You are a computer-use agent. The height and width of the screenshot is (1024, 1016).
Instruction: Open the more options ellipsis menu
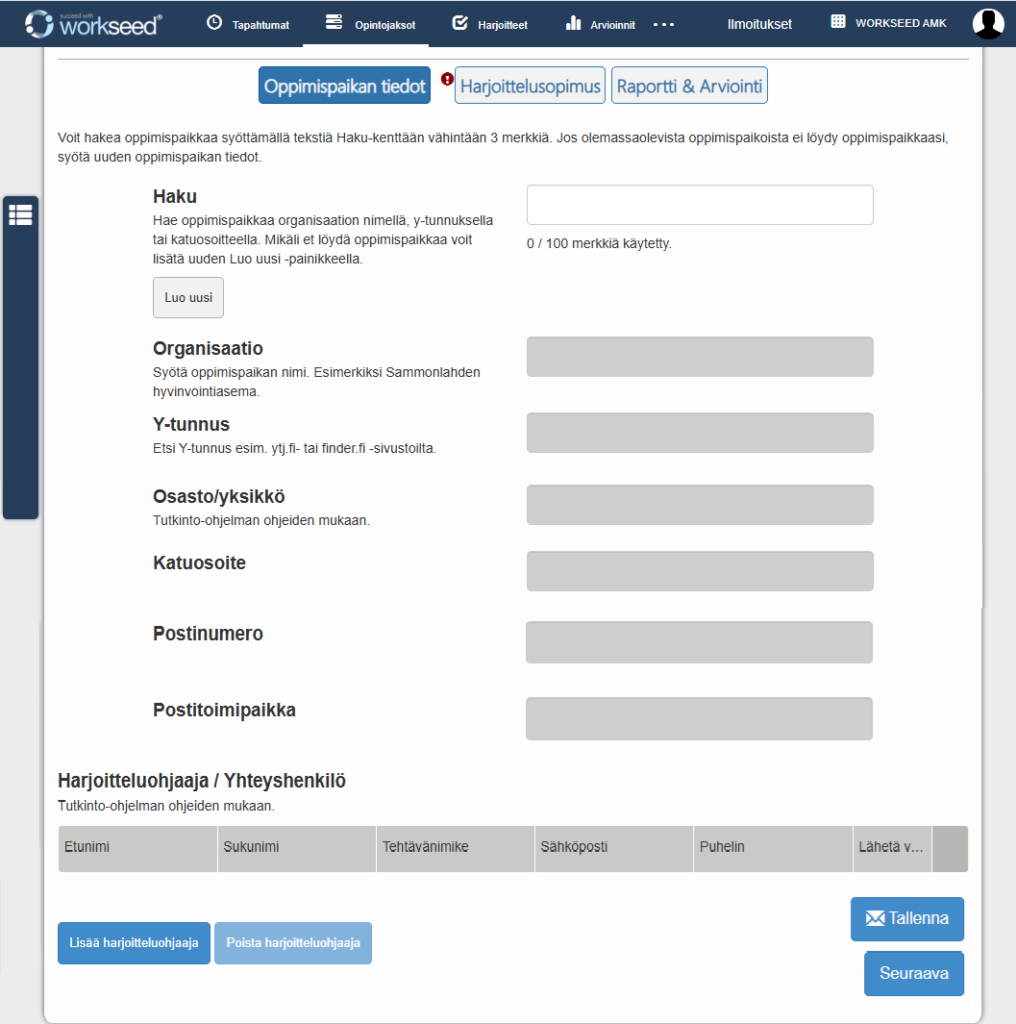coord(663,25)
